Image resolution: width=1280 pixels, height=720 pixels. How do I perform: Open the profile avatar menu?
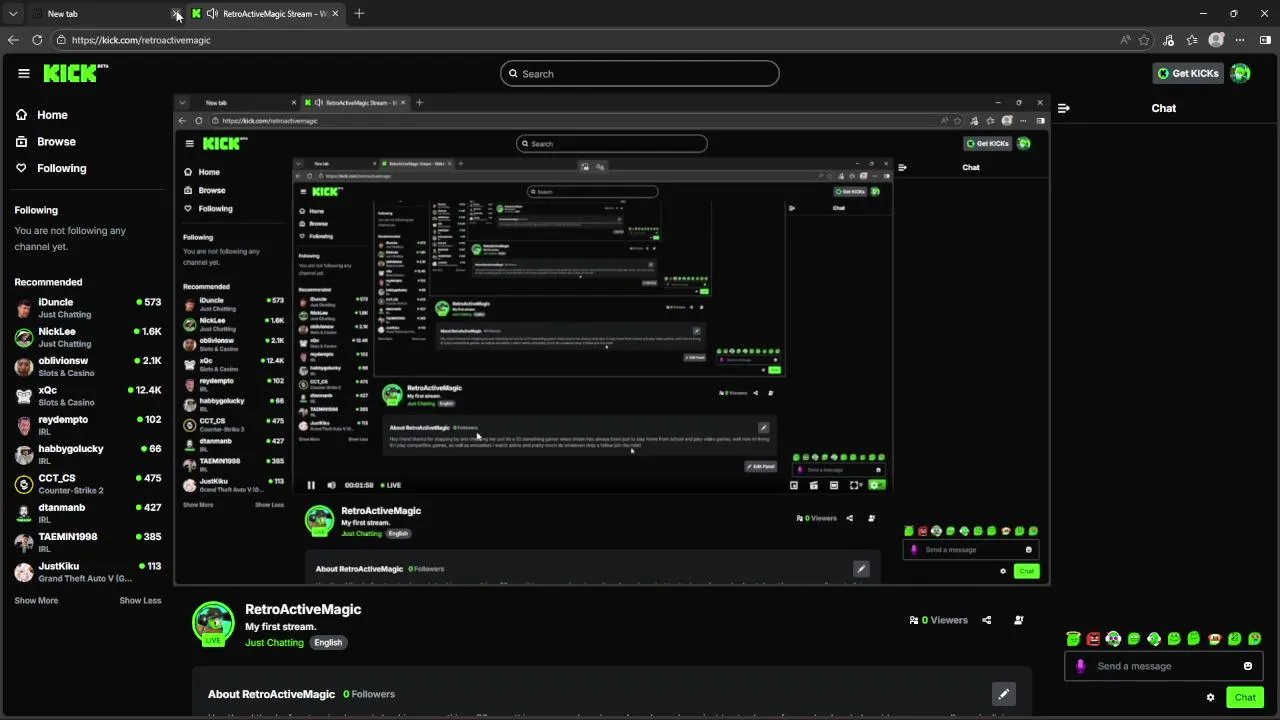click(1240, 73)
